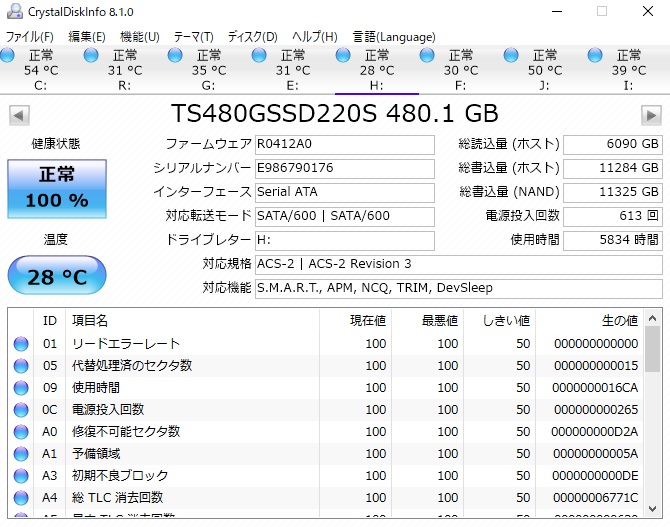Open the テーマ(T) menu
670x527 pixels.
tap(194, 37)
